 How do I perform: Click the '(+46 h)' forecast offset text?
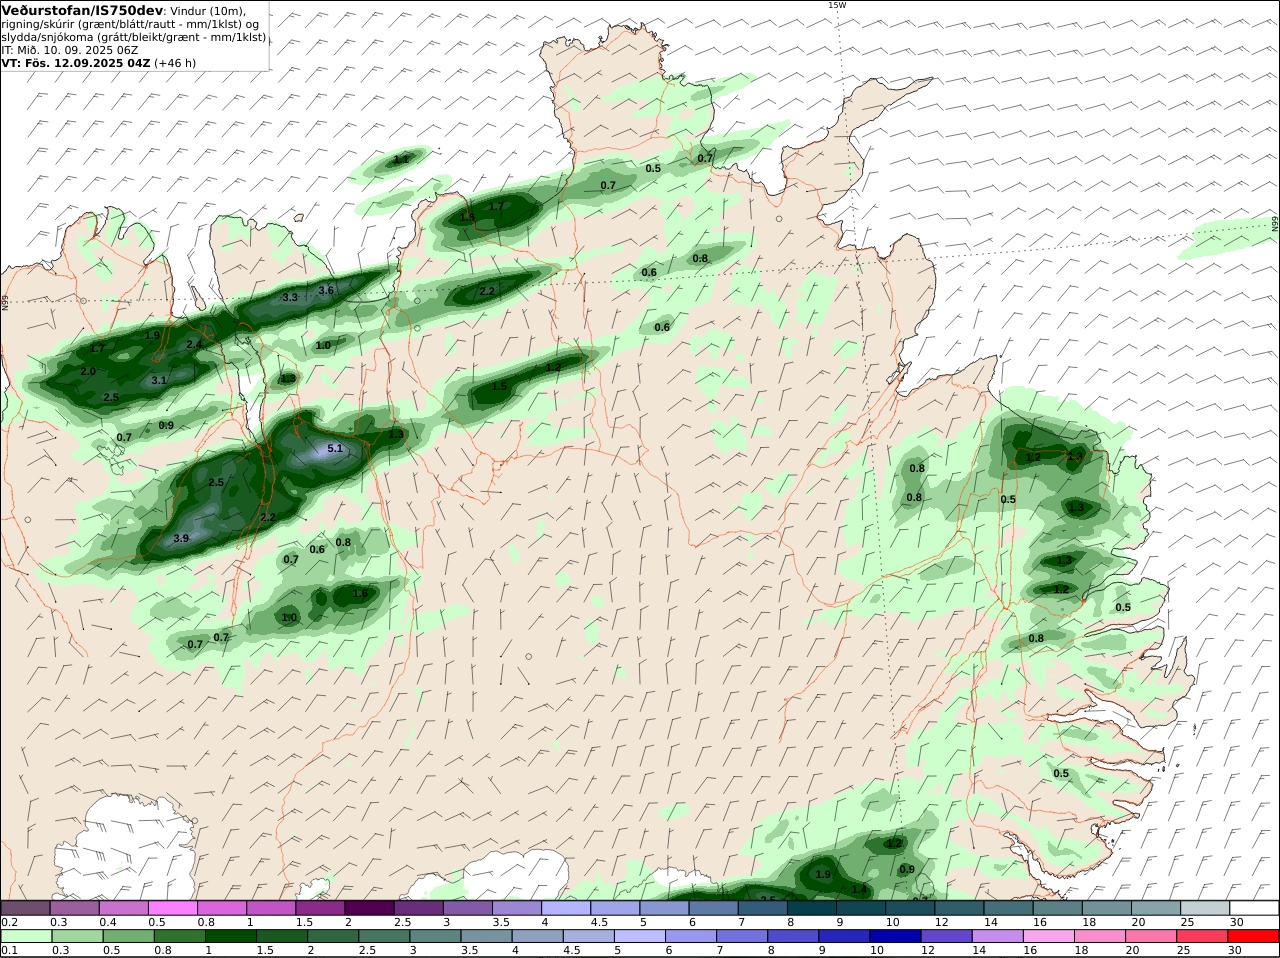point(175,62)
